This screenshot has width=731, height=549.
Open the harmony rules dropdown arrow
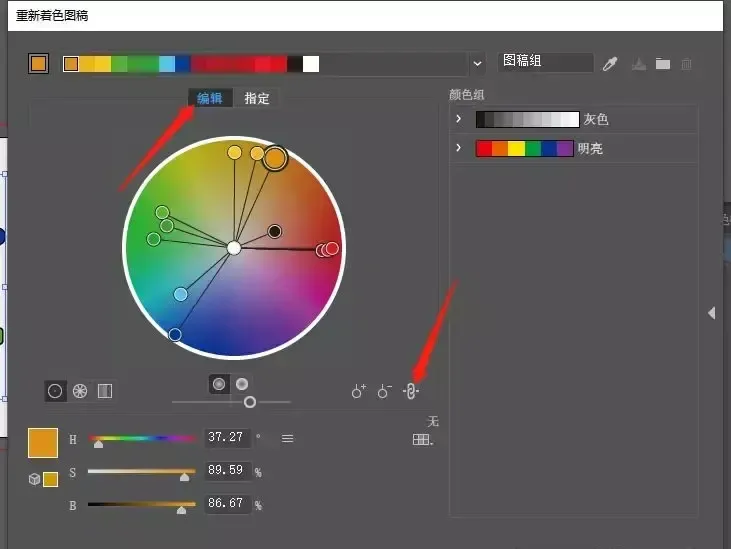(x=477, y=64)
